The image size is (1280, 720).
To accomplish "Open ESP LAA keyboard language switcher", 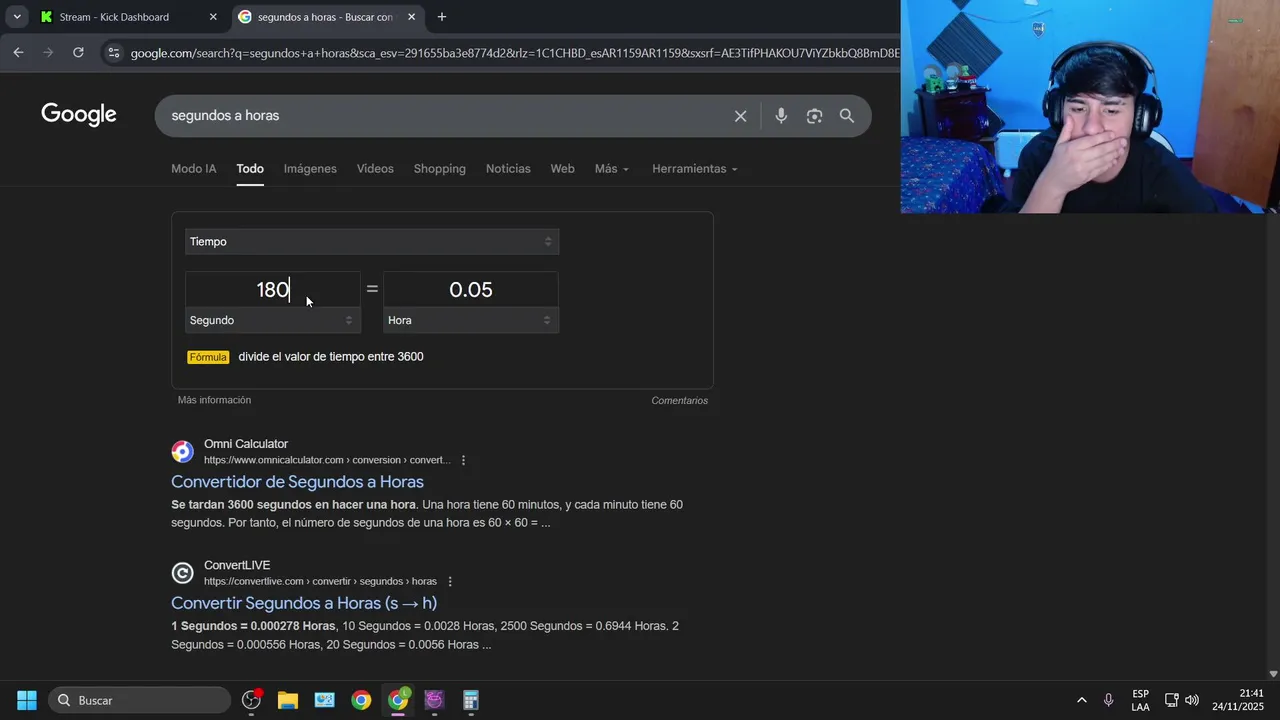I will pyautogui.click(x=1140, y=700).
